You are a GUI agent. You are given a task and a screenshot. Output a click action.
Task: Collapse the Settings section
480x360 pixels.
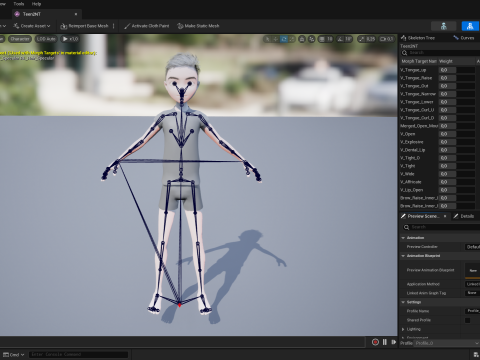click(x=403, y=302)
